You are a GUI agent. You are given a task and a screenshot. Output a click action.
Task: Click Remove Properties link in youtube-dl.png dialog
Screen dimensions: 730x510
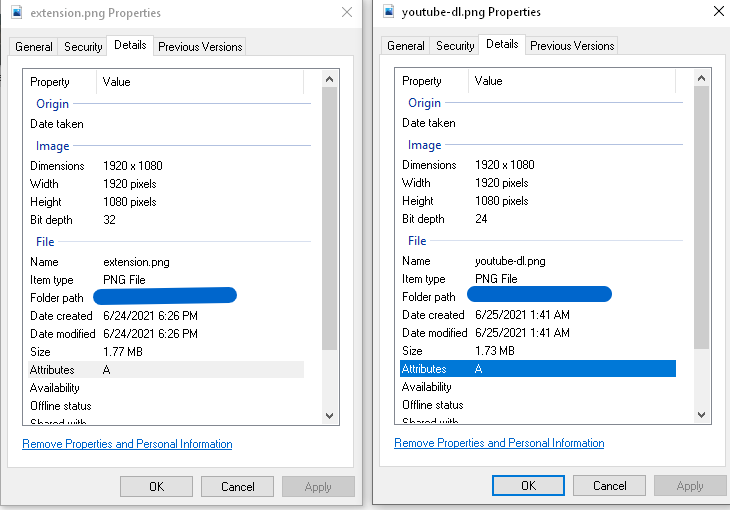tap(499, 443)
